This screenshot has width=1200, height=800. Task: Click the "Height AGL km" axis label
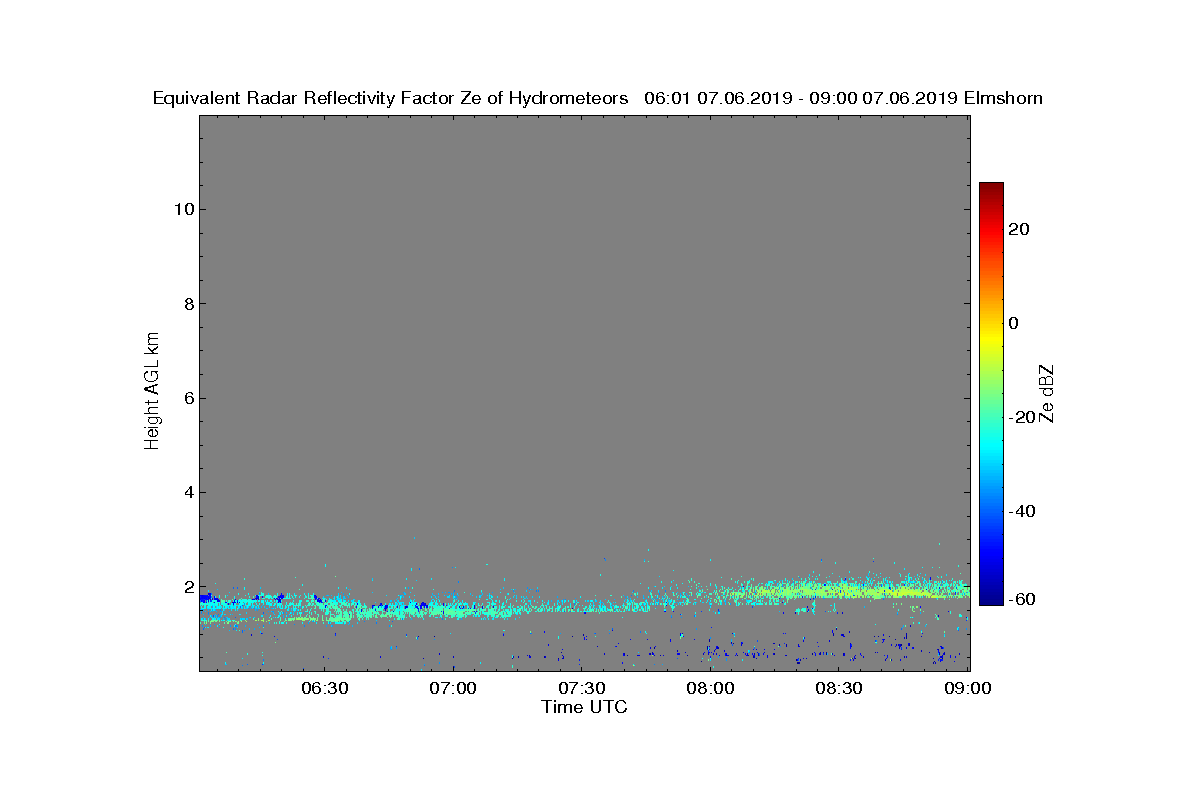click(x=152, y=392)
